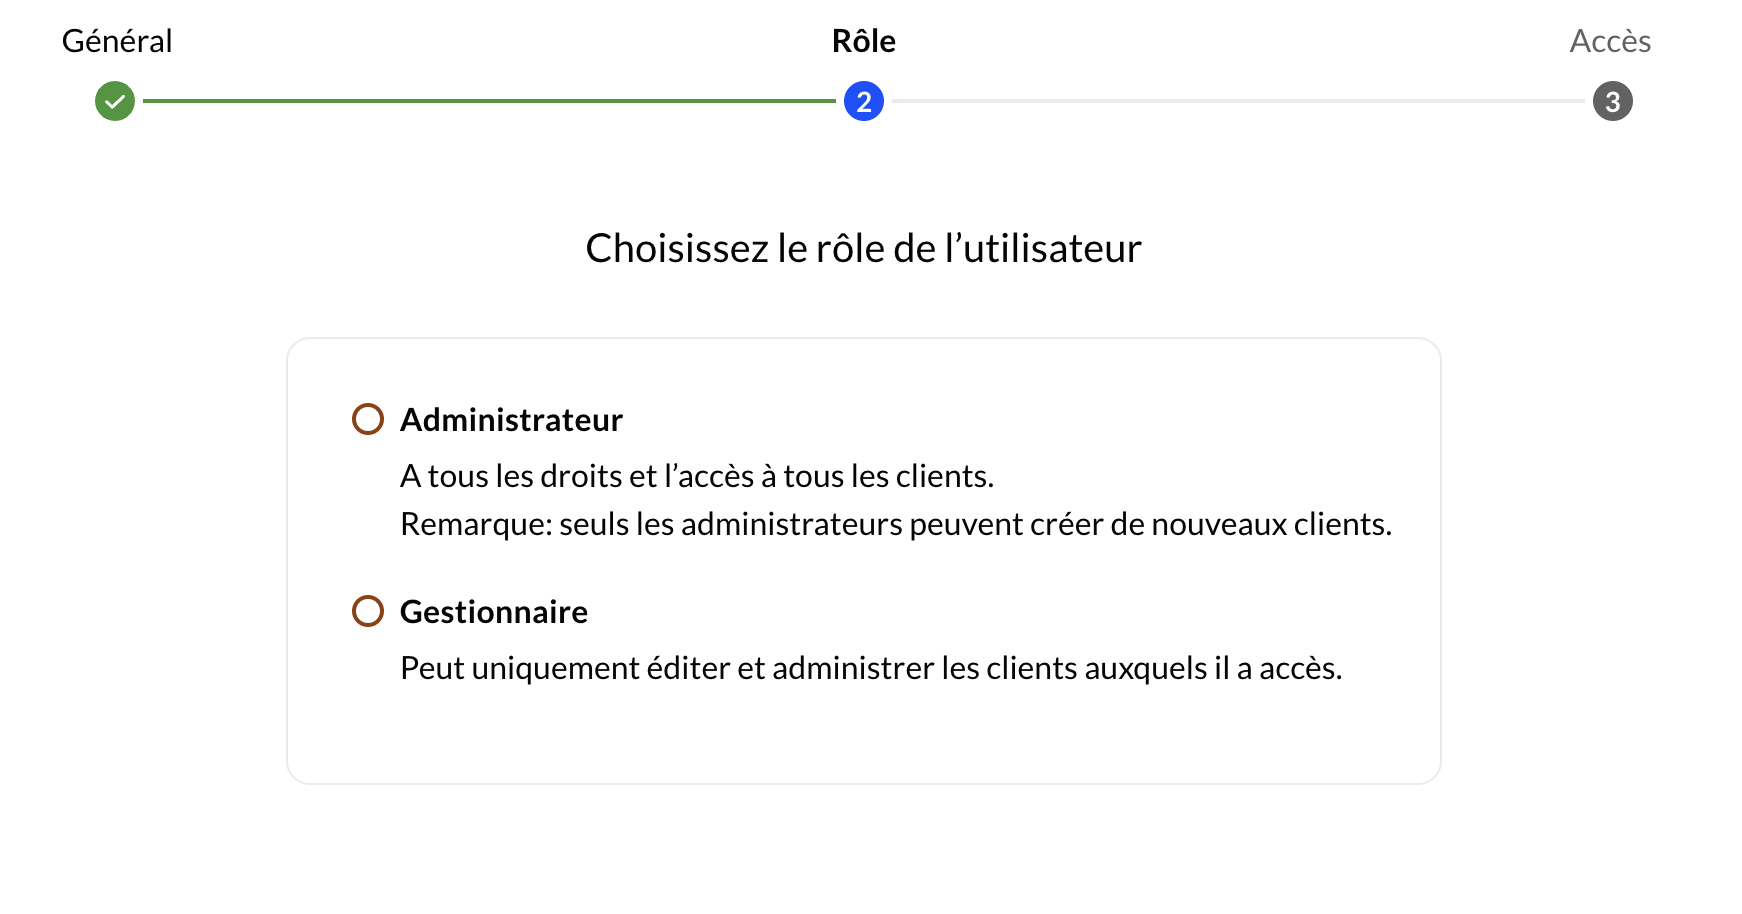Image resolution: width=1742 pixels, height=914 pixels.
Task: Click the gray step 3 circle
Action: click(1613, 101)
